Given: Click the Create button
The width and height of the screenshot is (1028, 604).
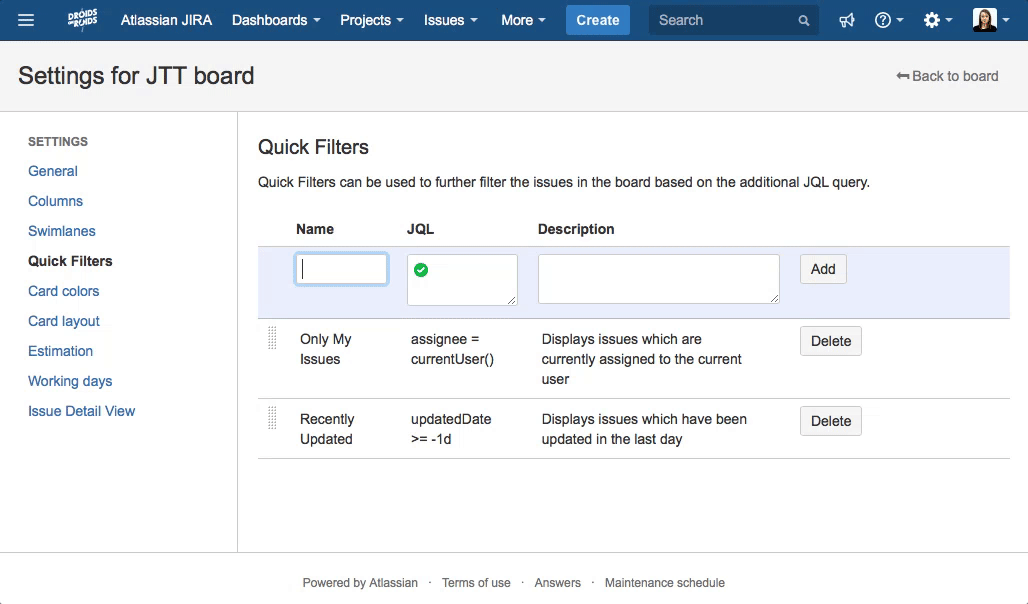Looking at the screenshot, I should point(597,20).
